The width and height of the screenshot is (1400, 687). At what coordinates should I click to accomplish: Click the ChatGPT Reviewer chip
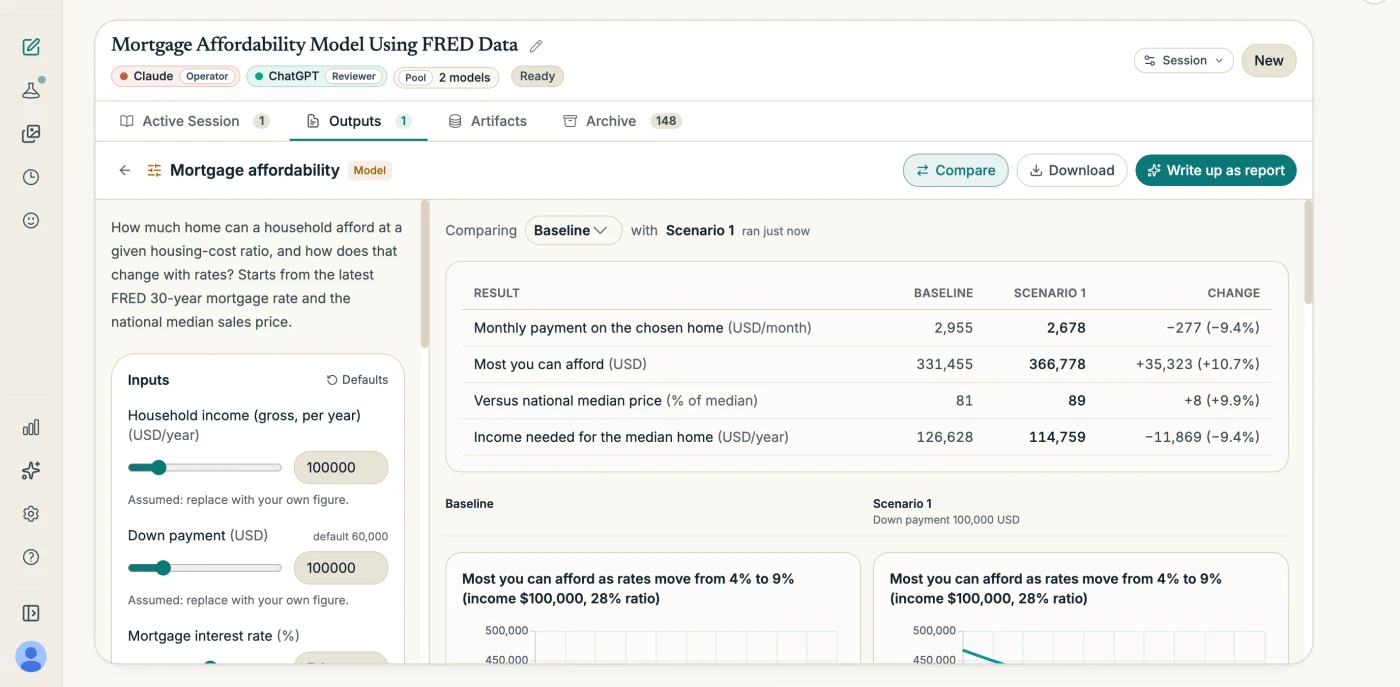[316, 76]
